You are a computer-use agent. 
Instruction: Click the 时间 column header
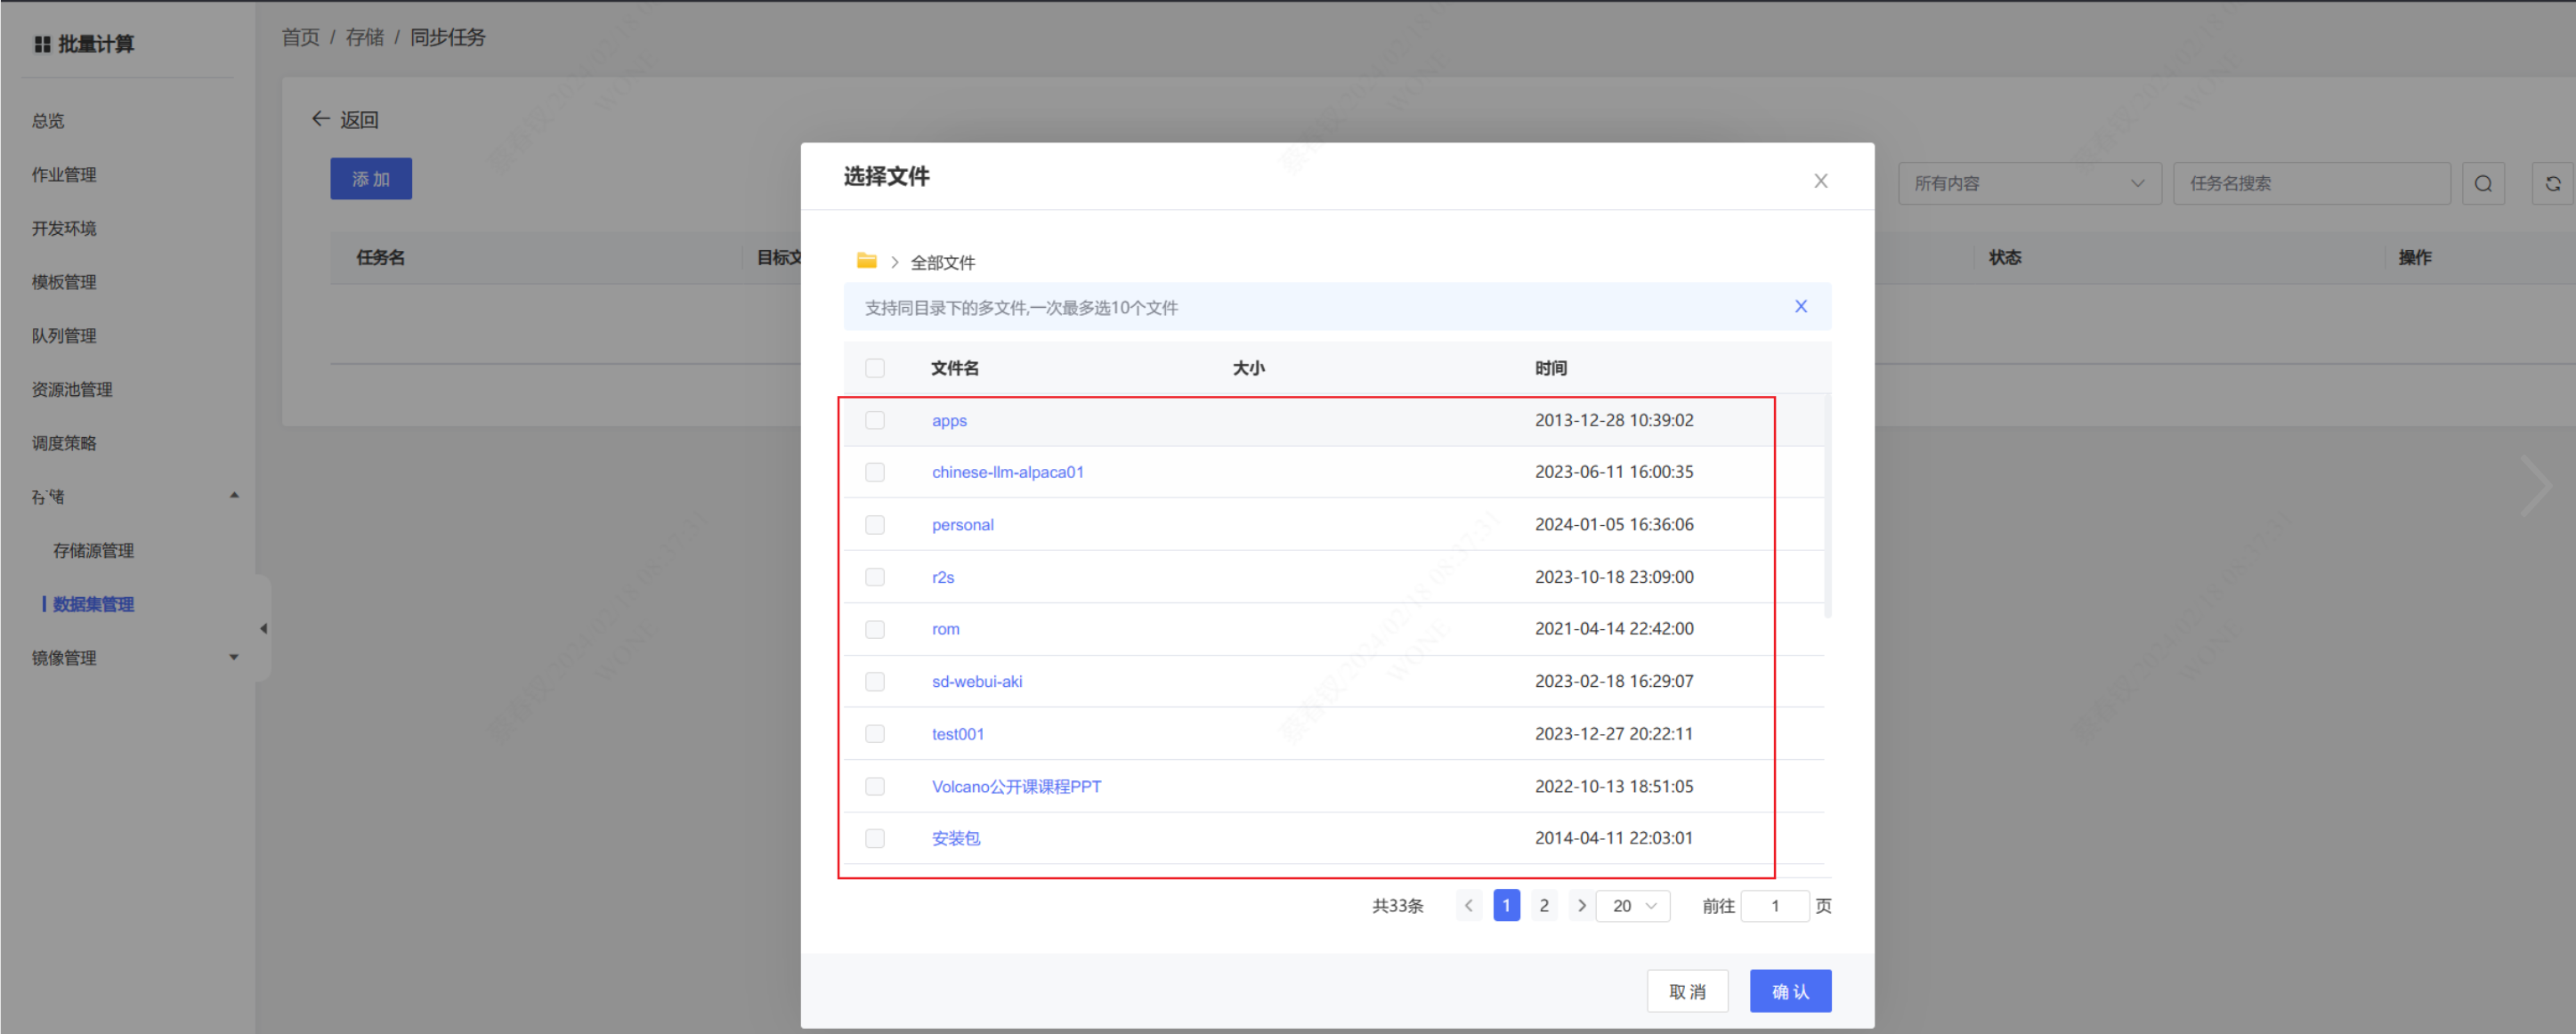(1550, 368)
